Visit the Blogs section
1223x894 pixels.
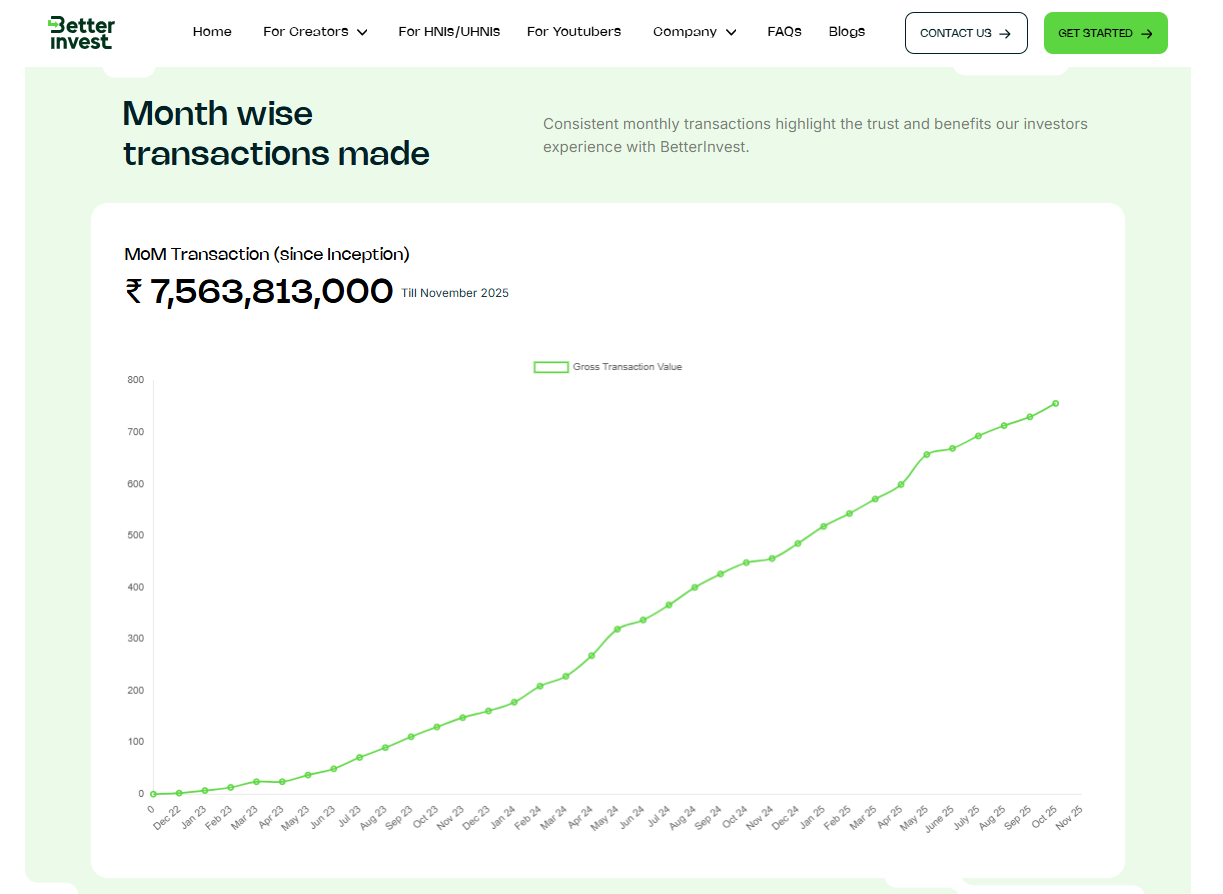click(x=847, y=32)
